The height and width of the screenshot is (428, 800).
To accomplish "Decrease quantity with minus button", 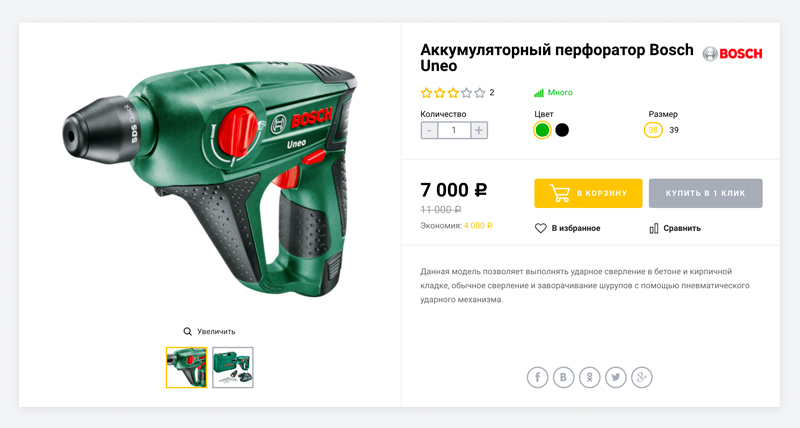I will (429, 131).
